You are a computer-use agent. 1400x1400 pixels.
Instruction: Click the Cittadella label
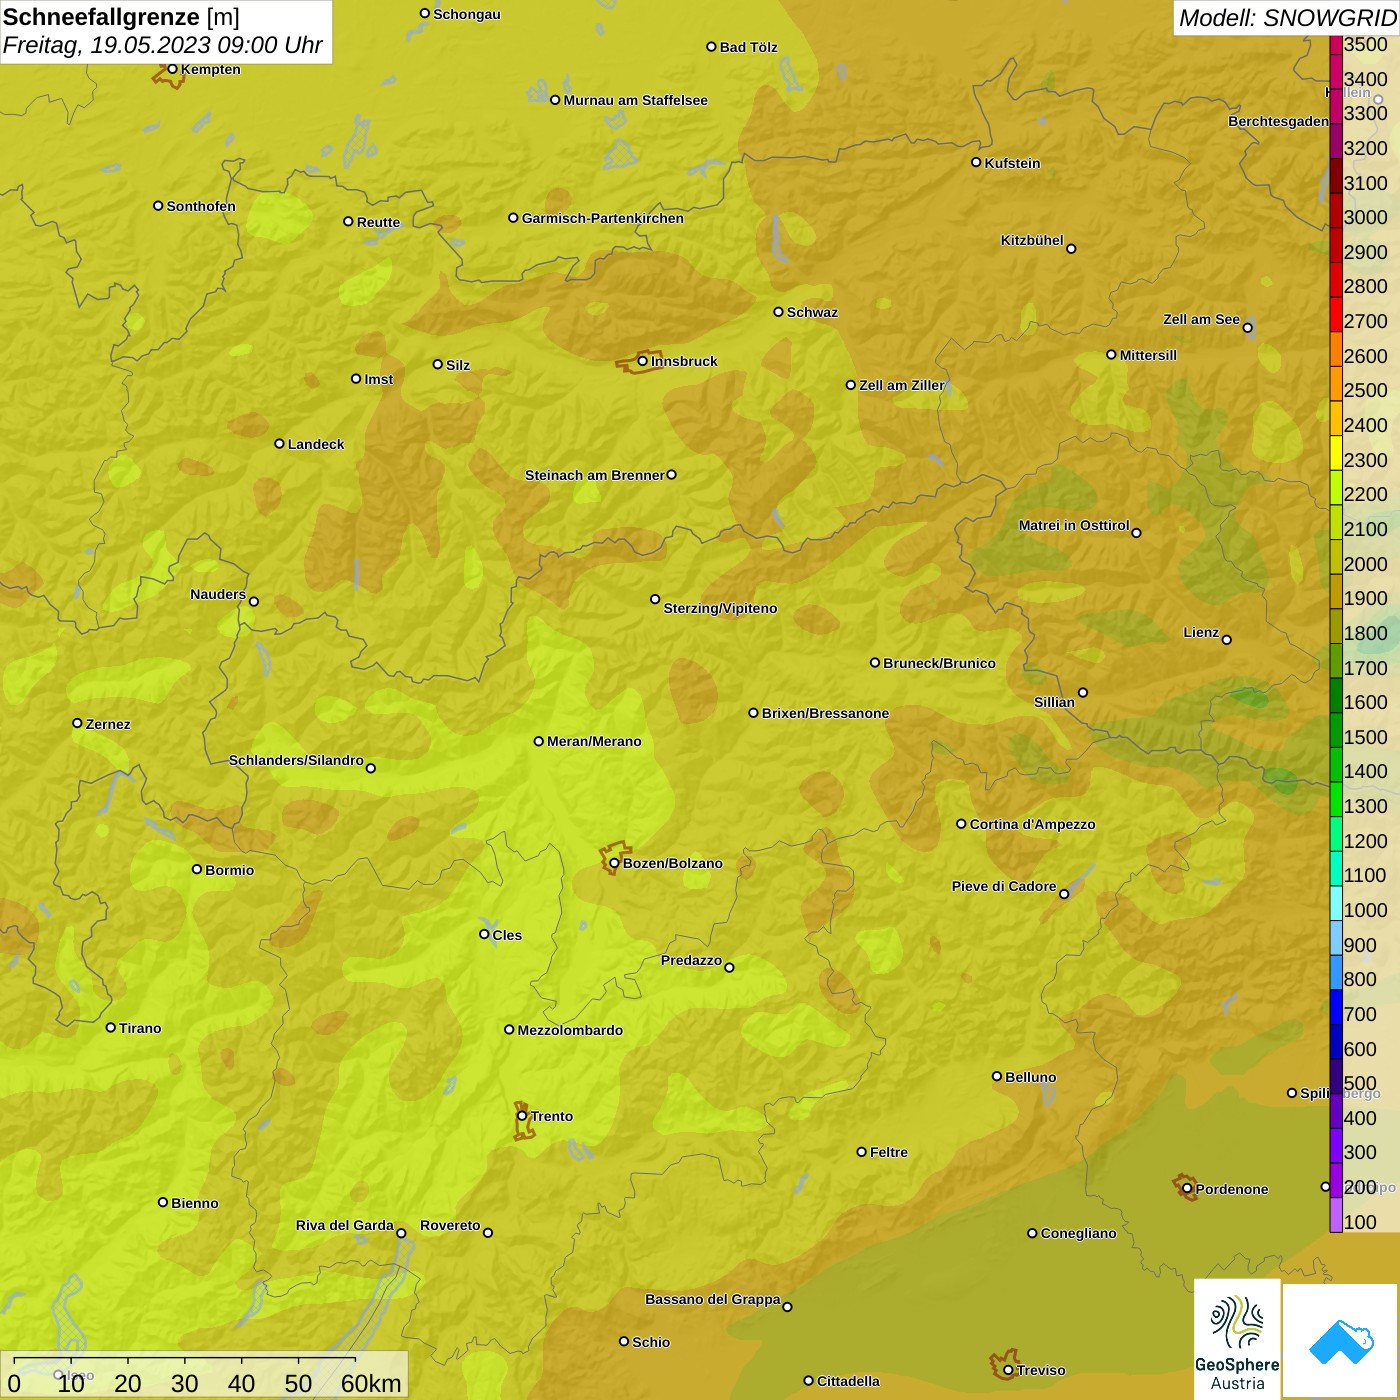tap(848, 1381)
